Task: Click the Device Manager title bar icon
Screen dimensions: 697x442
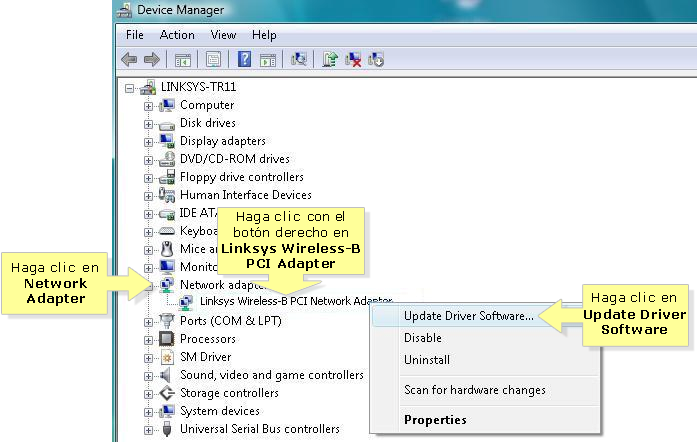Action: [x=124, y=10]
